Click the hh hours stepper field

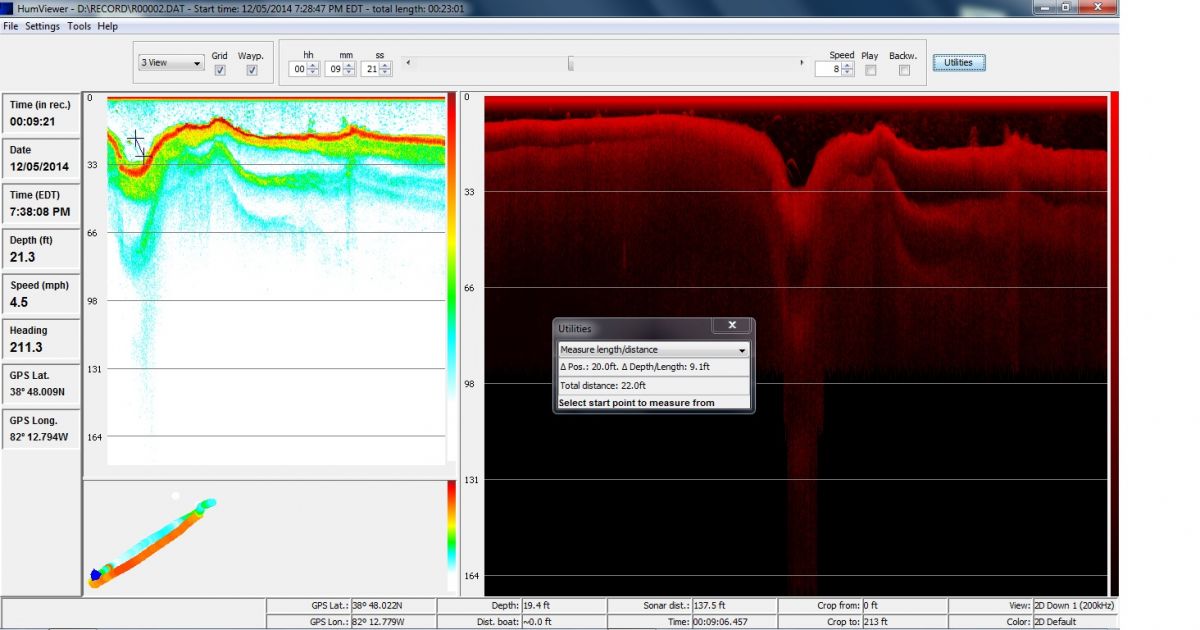point(298,69)
